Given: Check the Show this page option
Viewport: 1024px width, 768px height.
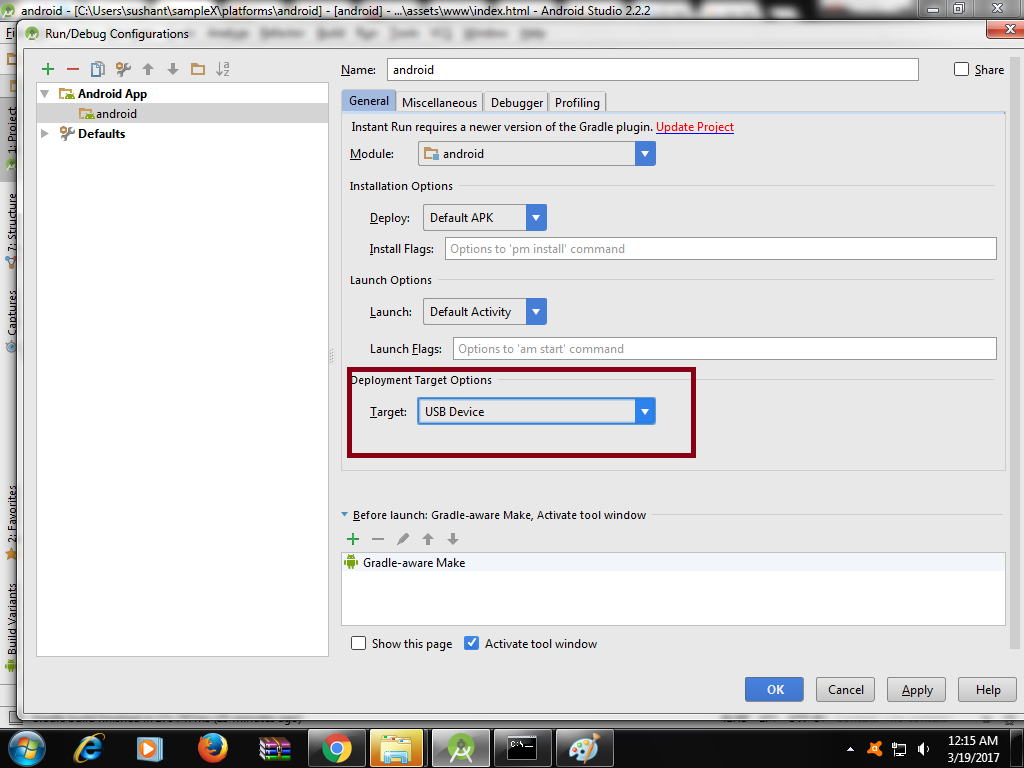Looking at the screenshot, I should [x=359, y=643].
